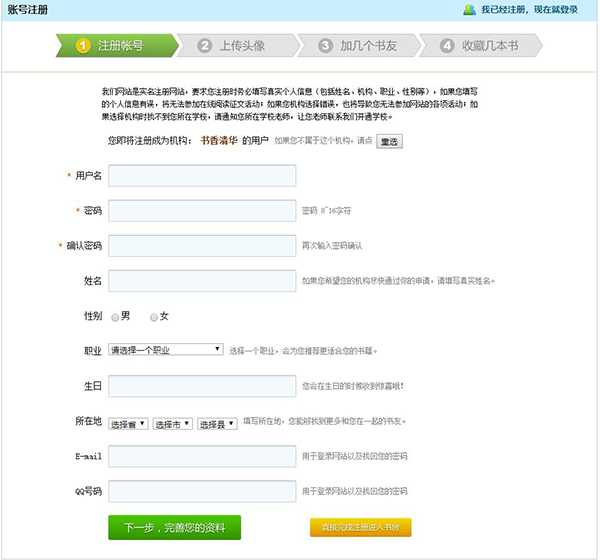Screen dimensions: 600x560
Task: Focus the 用户名 input field
Action: click(x=202, y=176)
